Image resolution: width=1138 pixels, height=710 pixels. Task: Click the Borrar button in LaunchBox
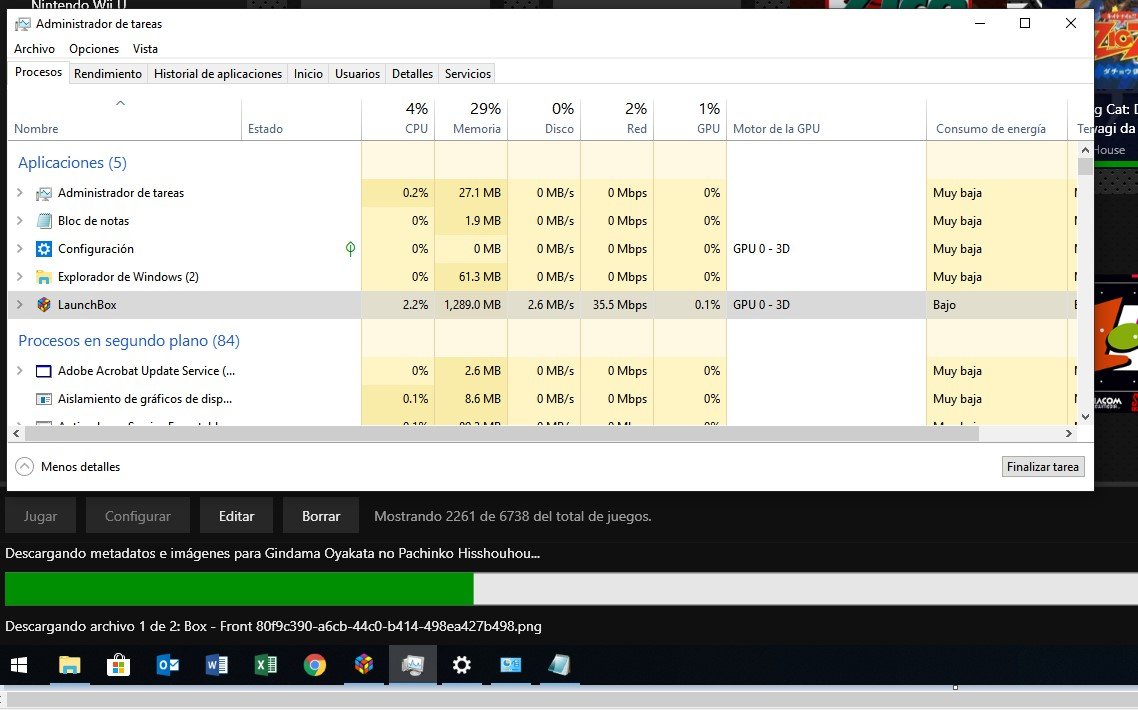pyautogui.click(x=322, y=516)
